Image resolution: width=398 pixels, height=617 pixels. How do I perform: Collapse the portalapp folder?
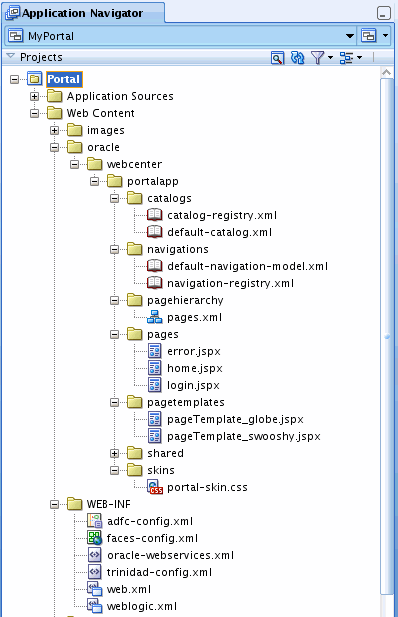click(94, 181)
